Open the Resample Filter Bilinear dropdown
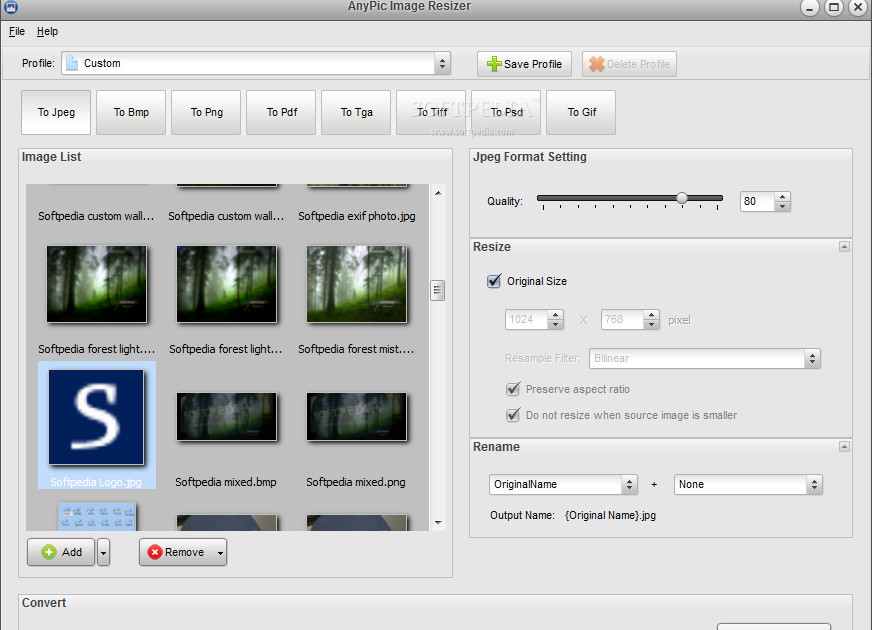The width and height of the screenshot is (872, 630). pyautogui.click(x=705, y=359)
